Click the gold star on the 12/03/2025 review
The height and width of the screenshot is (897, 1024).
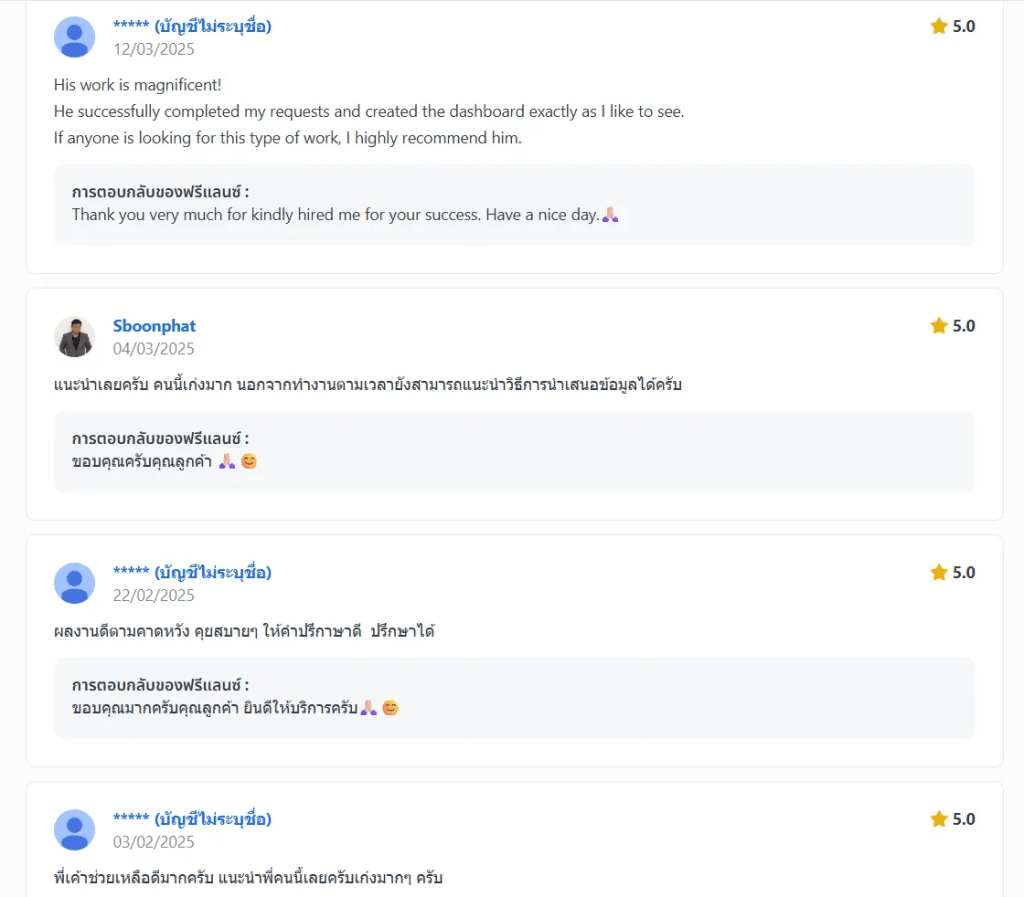click(x=939, y=26)
